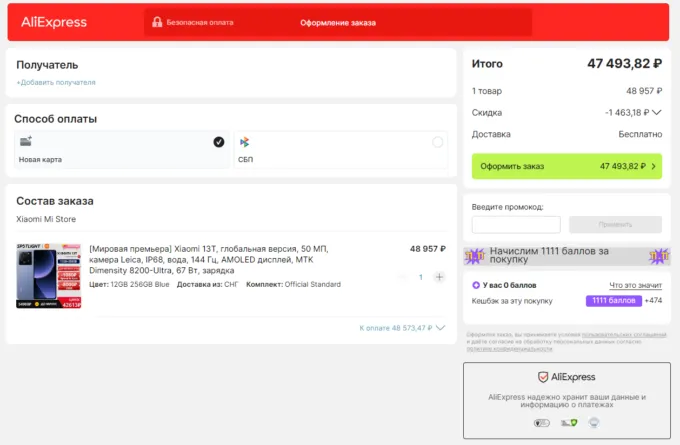Screen dimensions: 680x445
Task: Click the AliExpress logo in header
Action: point(54,22)
